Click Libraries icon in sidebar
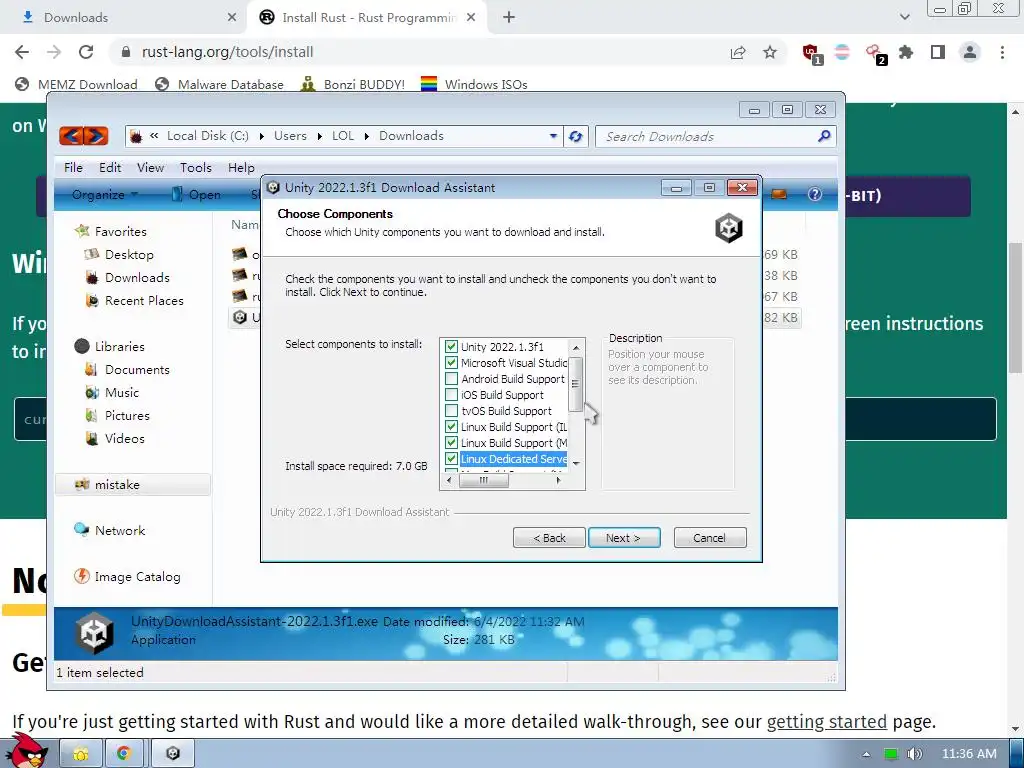The width and height of the screenshot is (1024, 768). coord(82,346)
